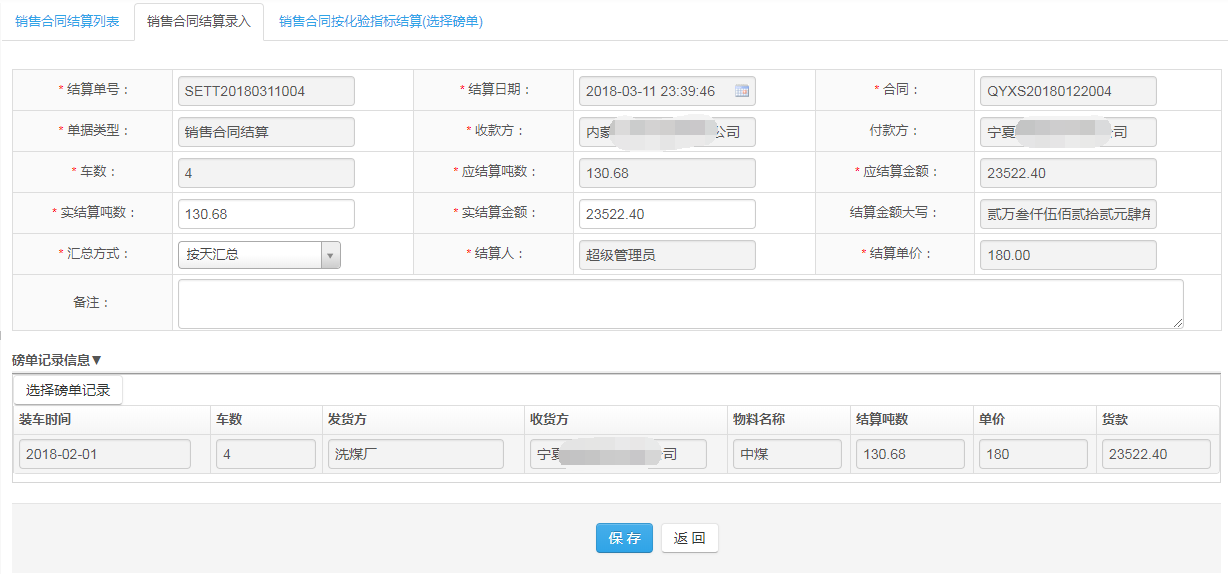Screen dimensions: 1228x574
Task: Open the calendar picker for 结算日期
Action: click(742, 91)
